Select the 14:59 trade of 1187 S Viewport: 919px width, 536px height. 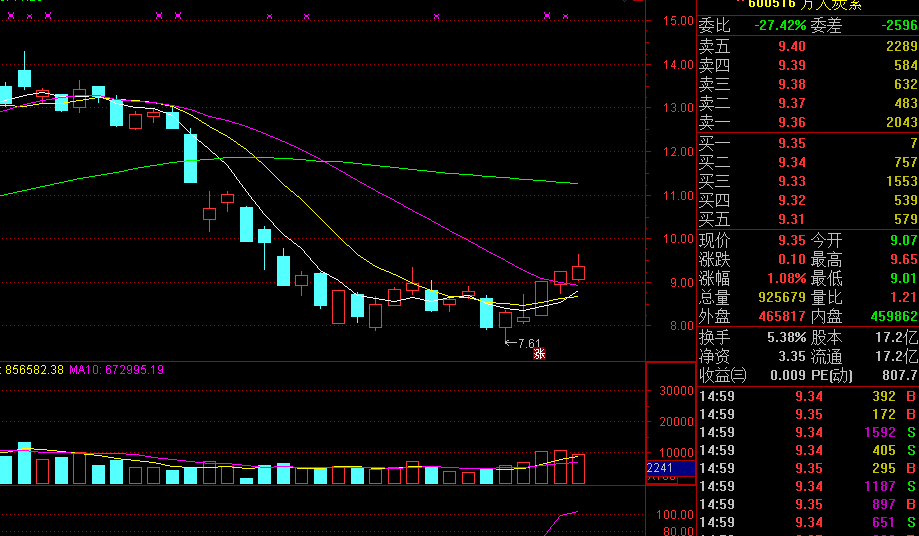[x=808, y=486]
